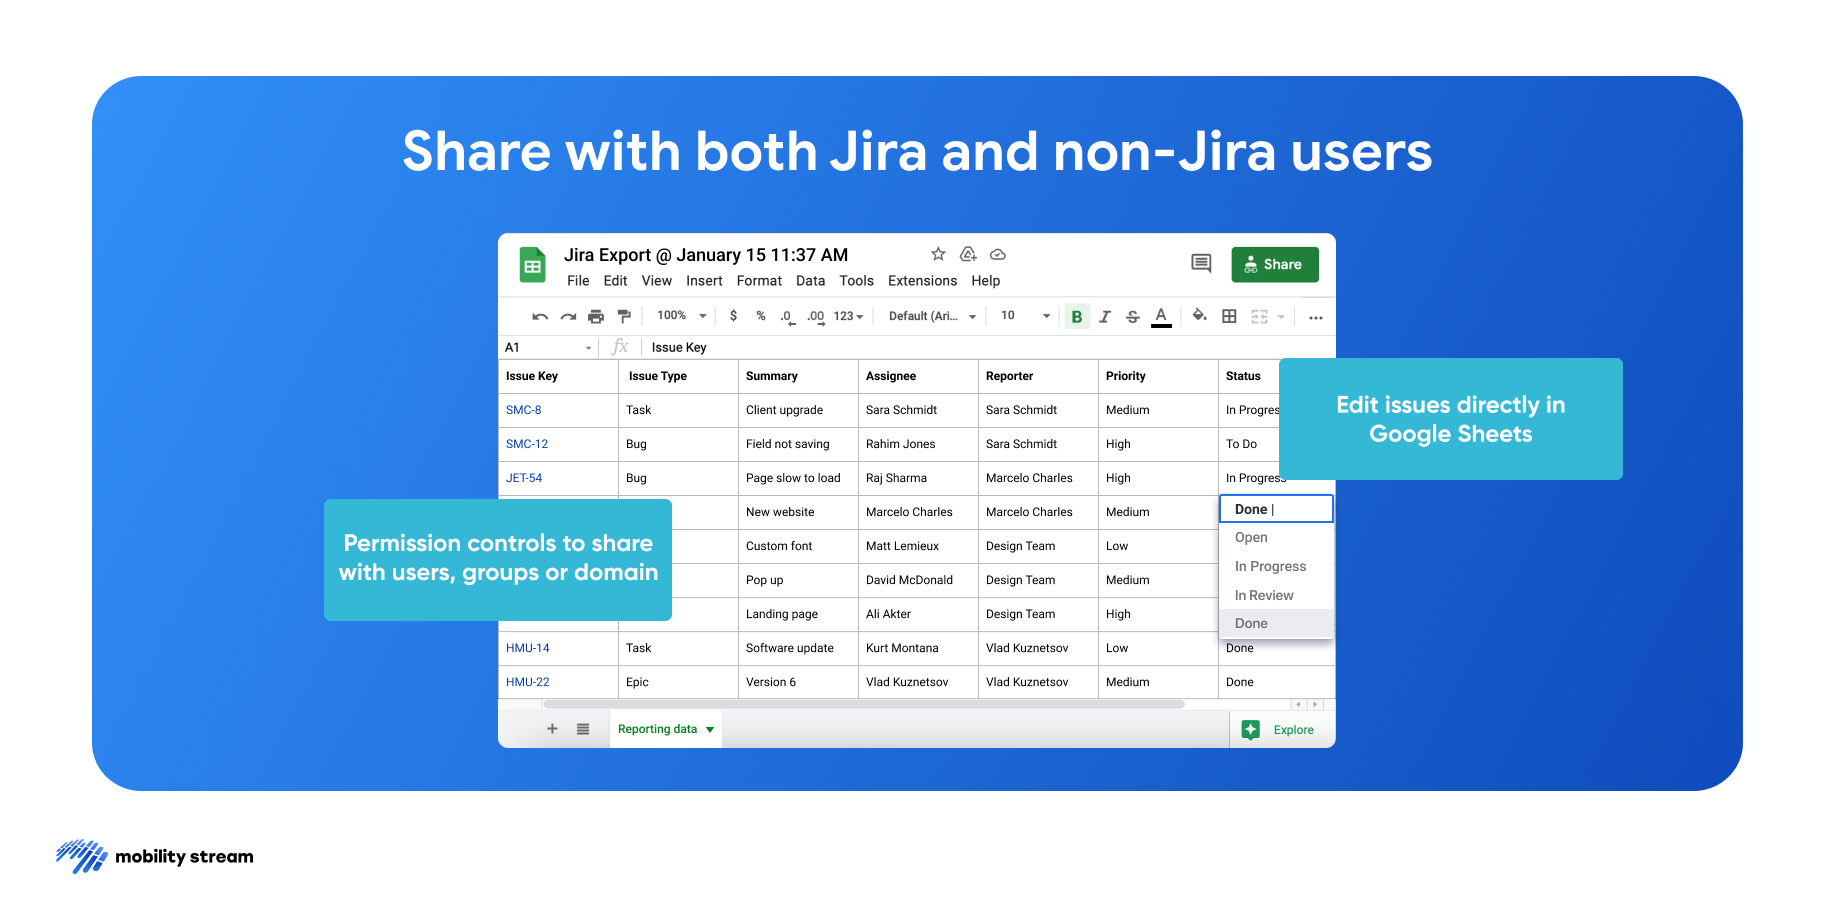Screen dimensions: 1840x900
Task: Open the Explore panel
Action: [x=1278, y=730]
